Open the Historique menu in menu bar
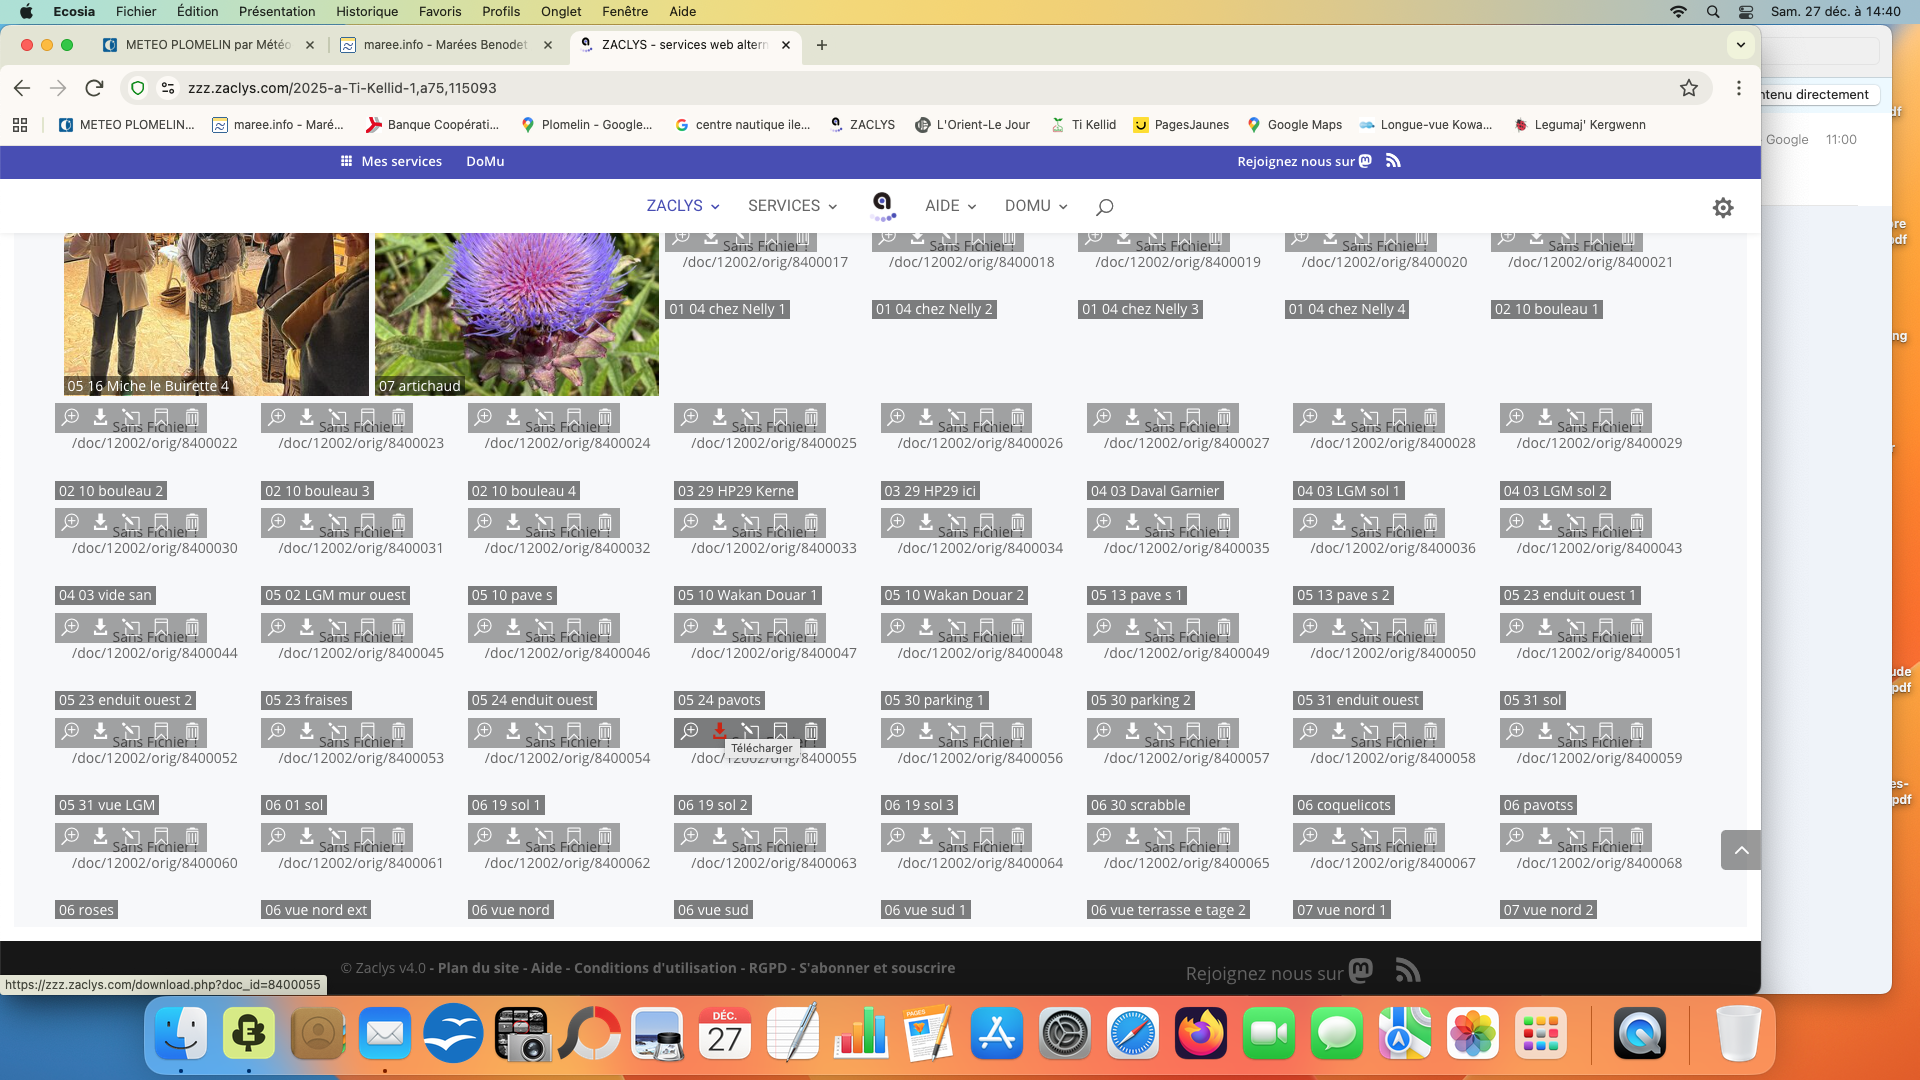Viewport: 1920px width, 1080px height. [x=366, y=12]
